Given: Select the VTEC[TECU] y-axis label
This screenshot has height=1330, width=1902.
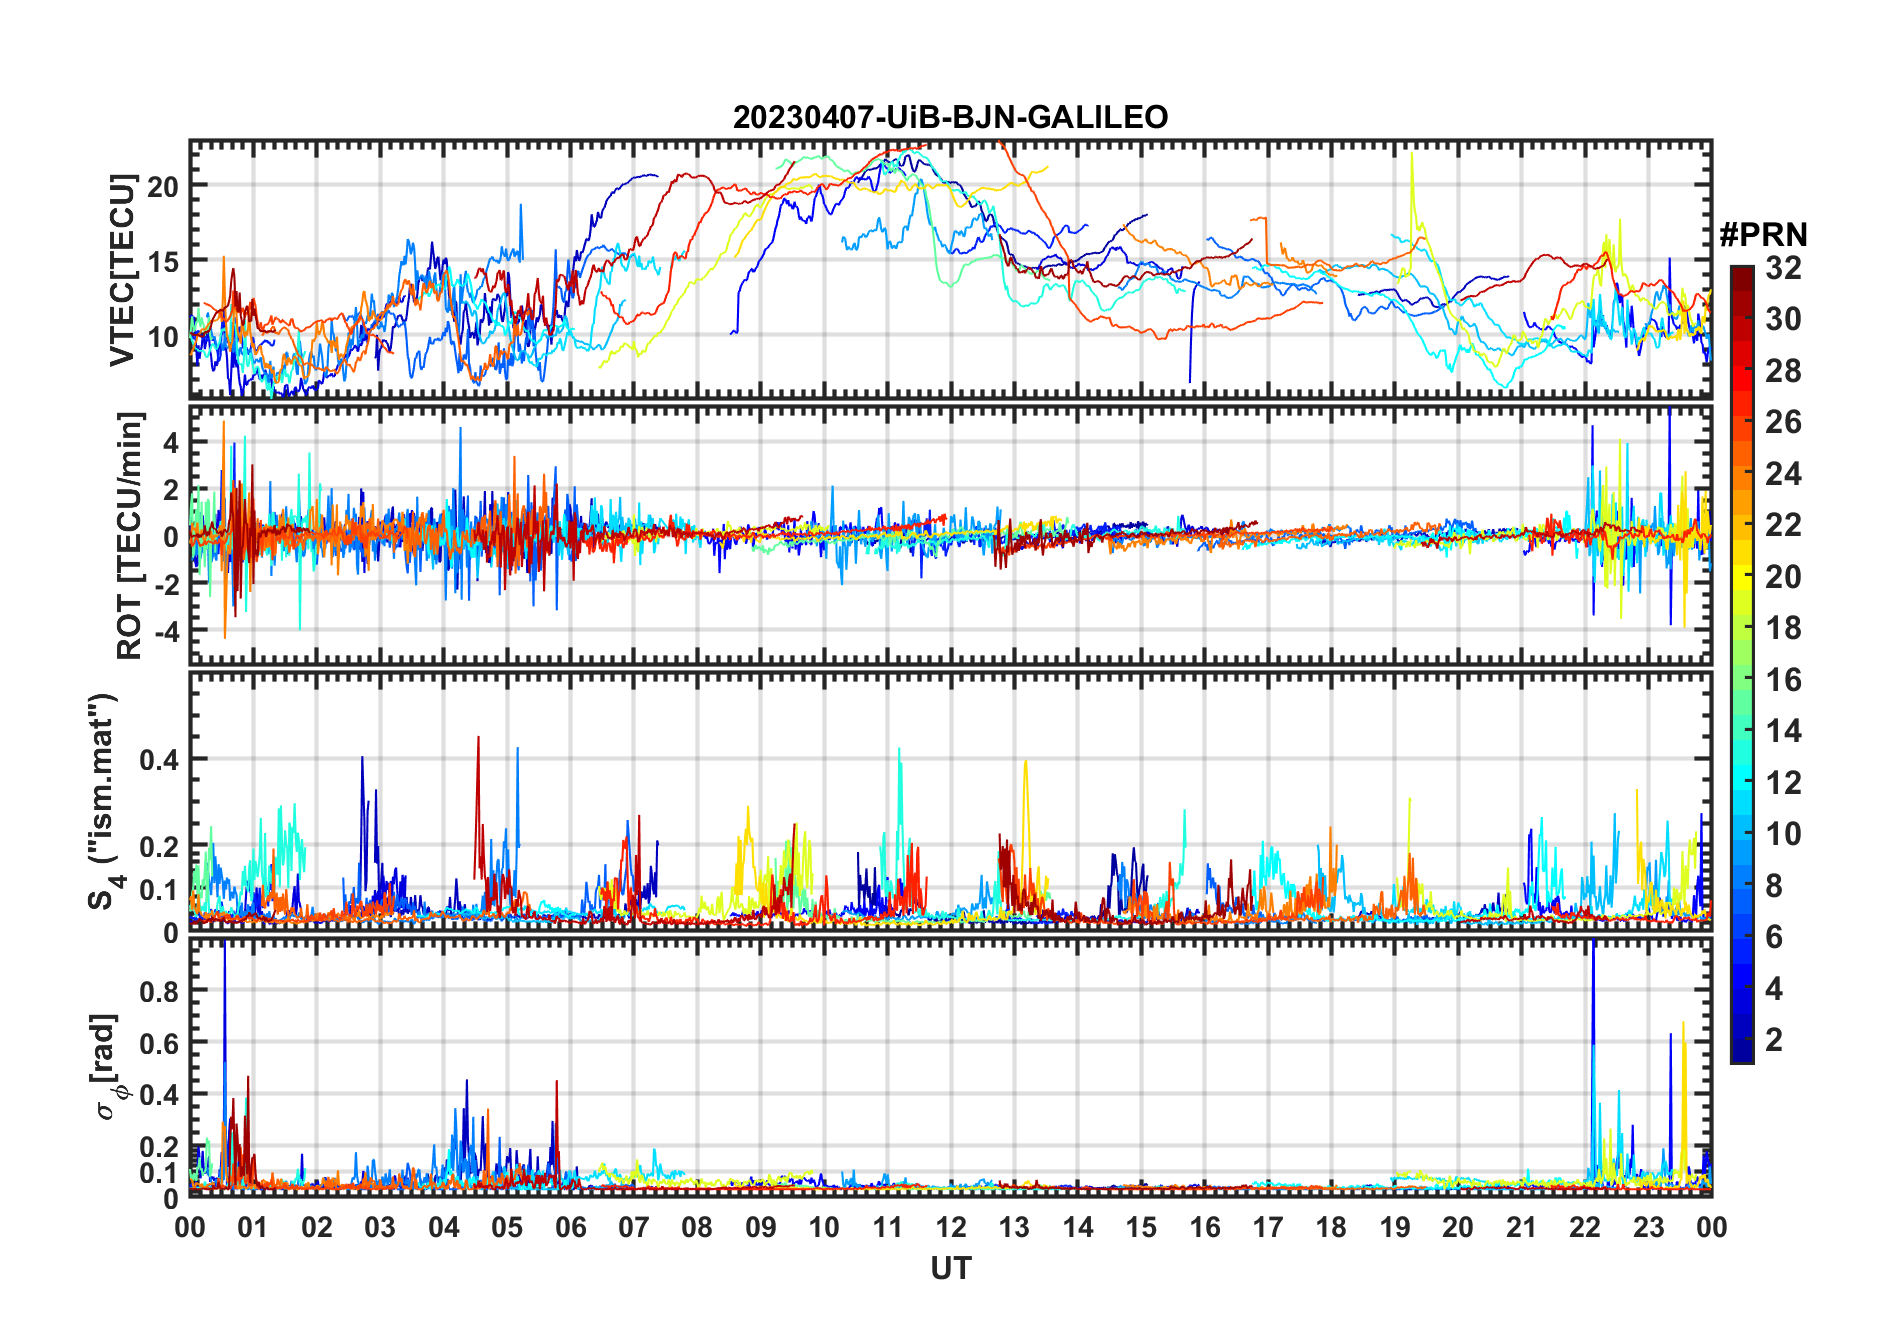Looking at the screenshot, I should point(122,270).
